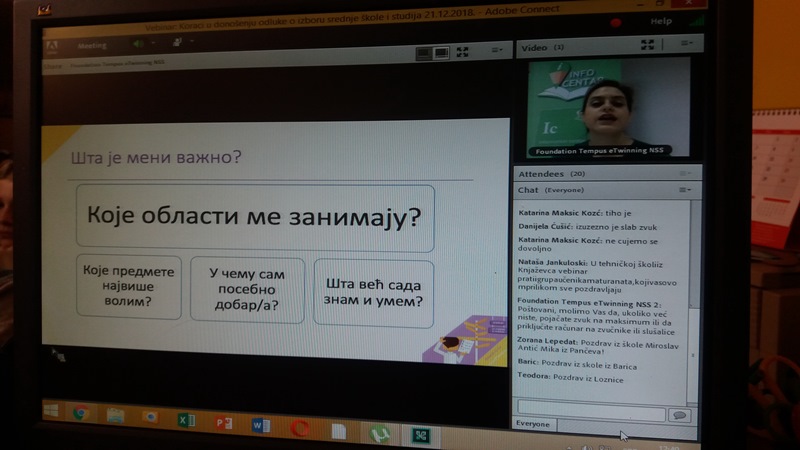
Task: Click the 'Шта већ сада знам и умем?' box
Action: coord(373,293)
